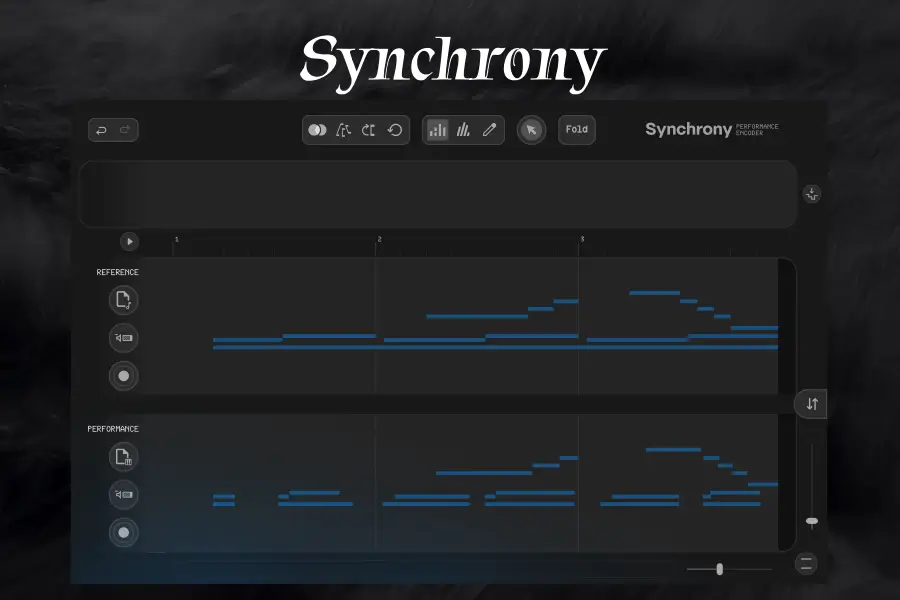Click the vertical zoom slider thumb
Viewport: 900px width, 600px height.
pos(812,521)
